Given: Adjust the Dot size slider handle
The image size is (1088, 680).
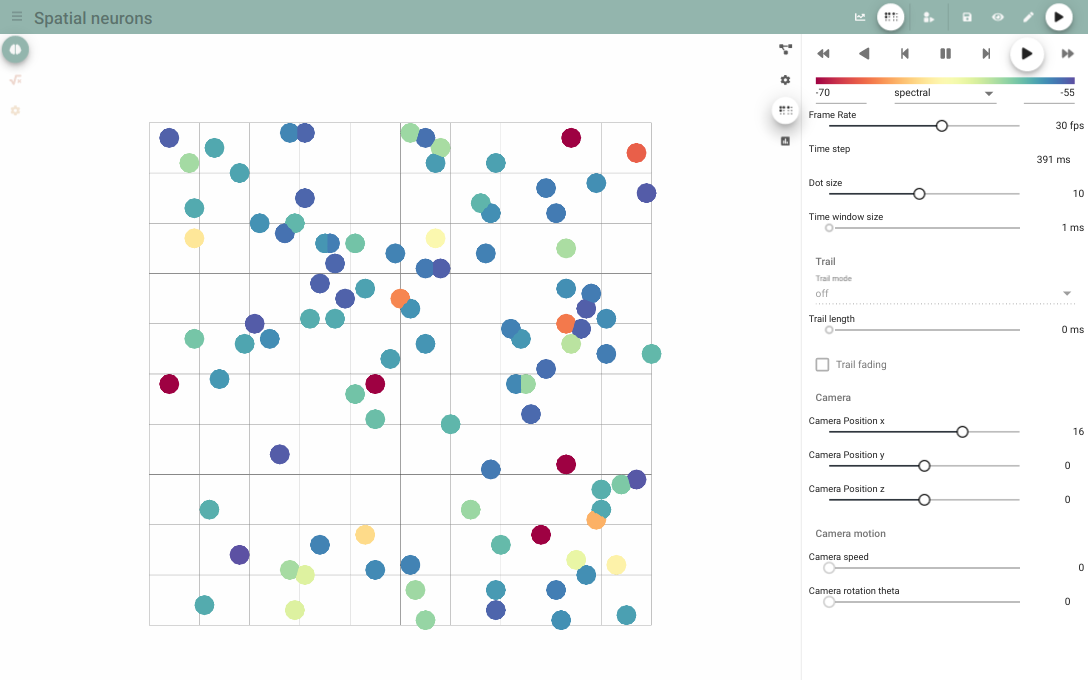Looking at the screenshot, I should pos(919,194).
